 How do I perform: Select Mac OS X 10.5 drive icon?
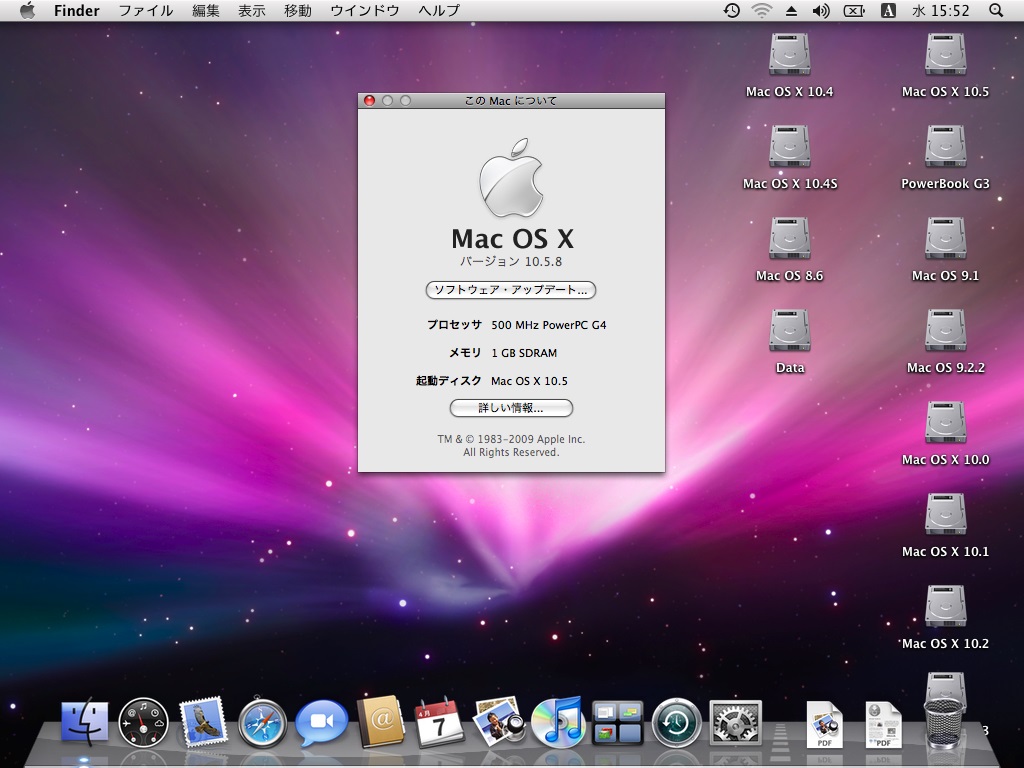(x=945, y=55)
